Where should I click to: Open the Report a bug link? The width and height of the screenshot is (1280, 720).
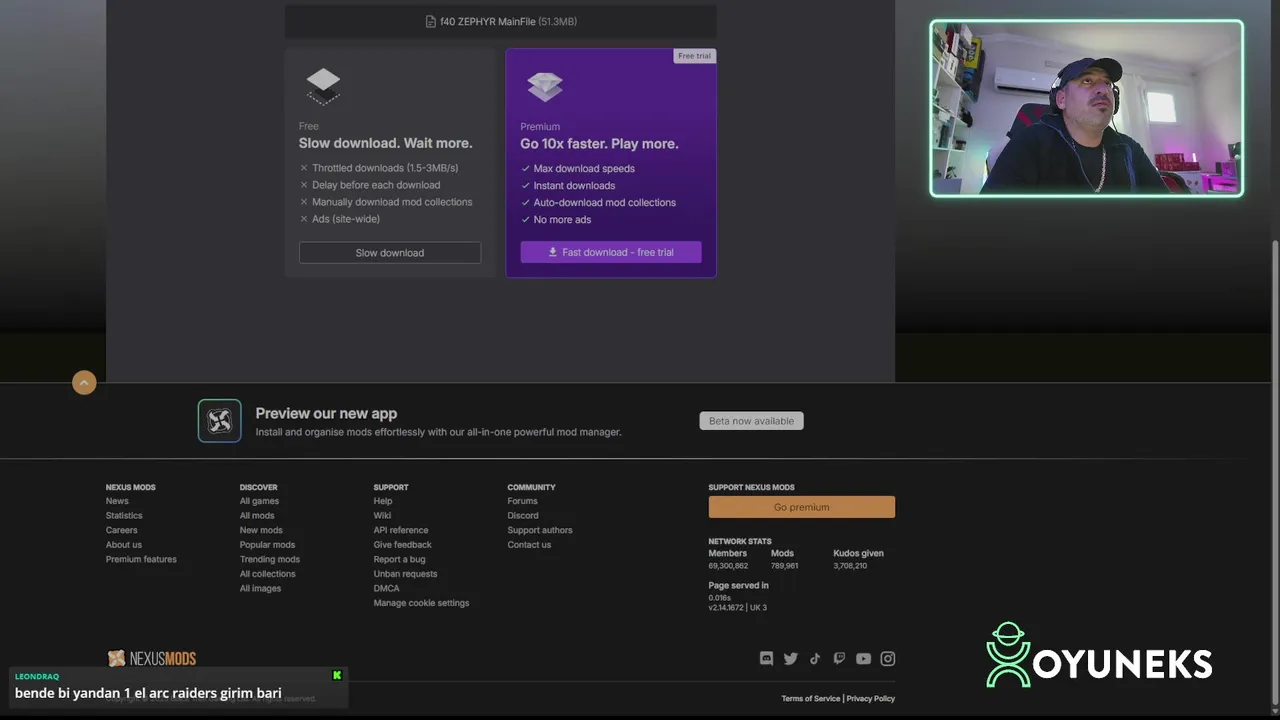(399, 559)
